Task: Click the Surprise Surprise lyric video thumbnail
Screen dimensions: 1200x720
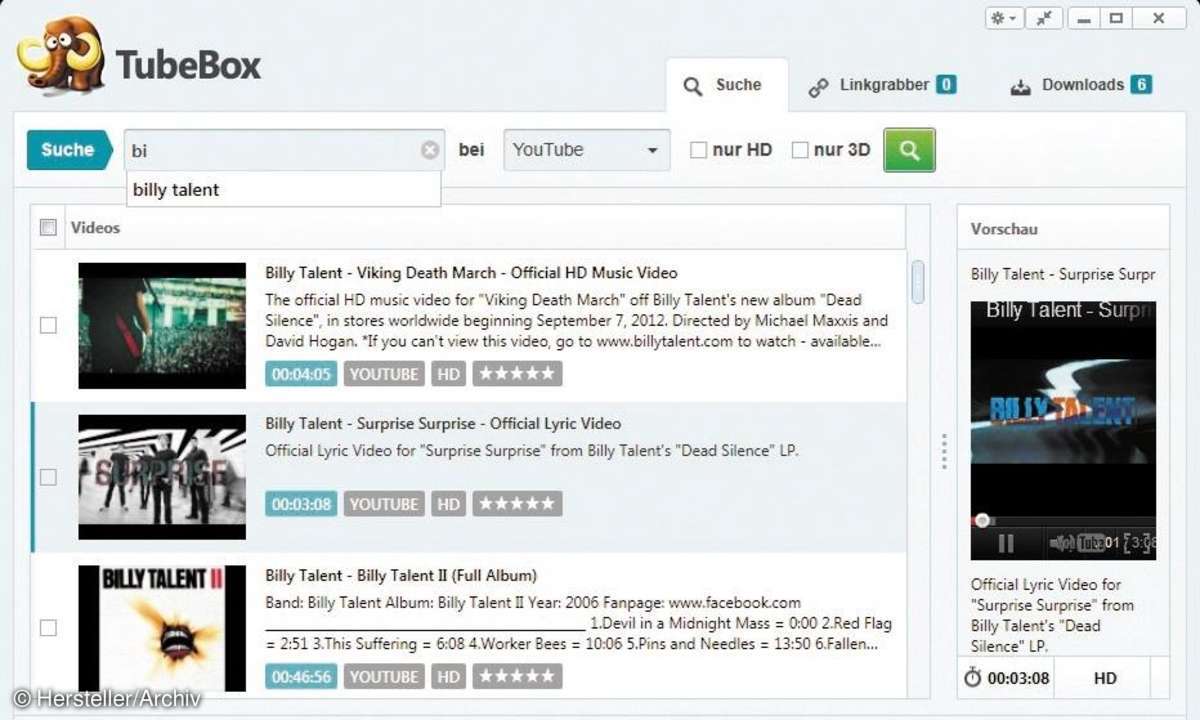Action: [x=162, y=477]
